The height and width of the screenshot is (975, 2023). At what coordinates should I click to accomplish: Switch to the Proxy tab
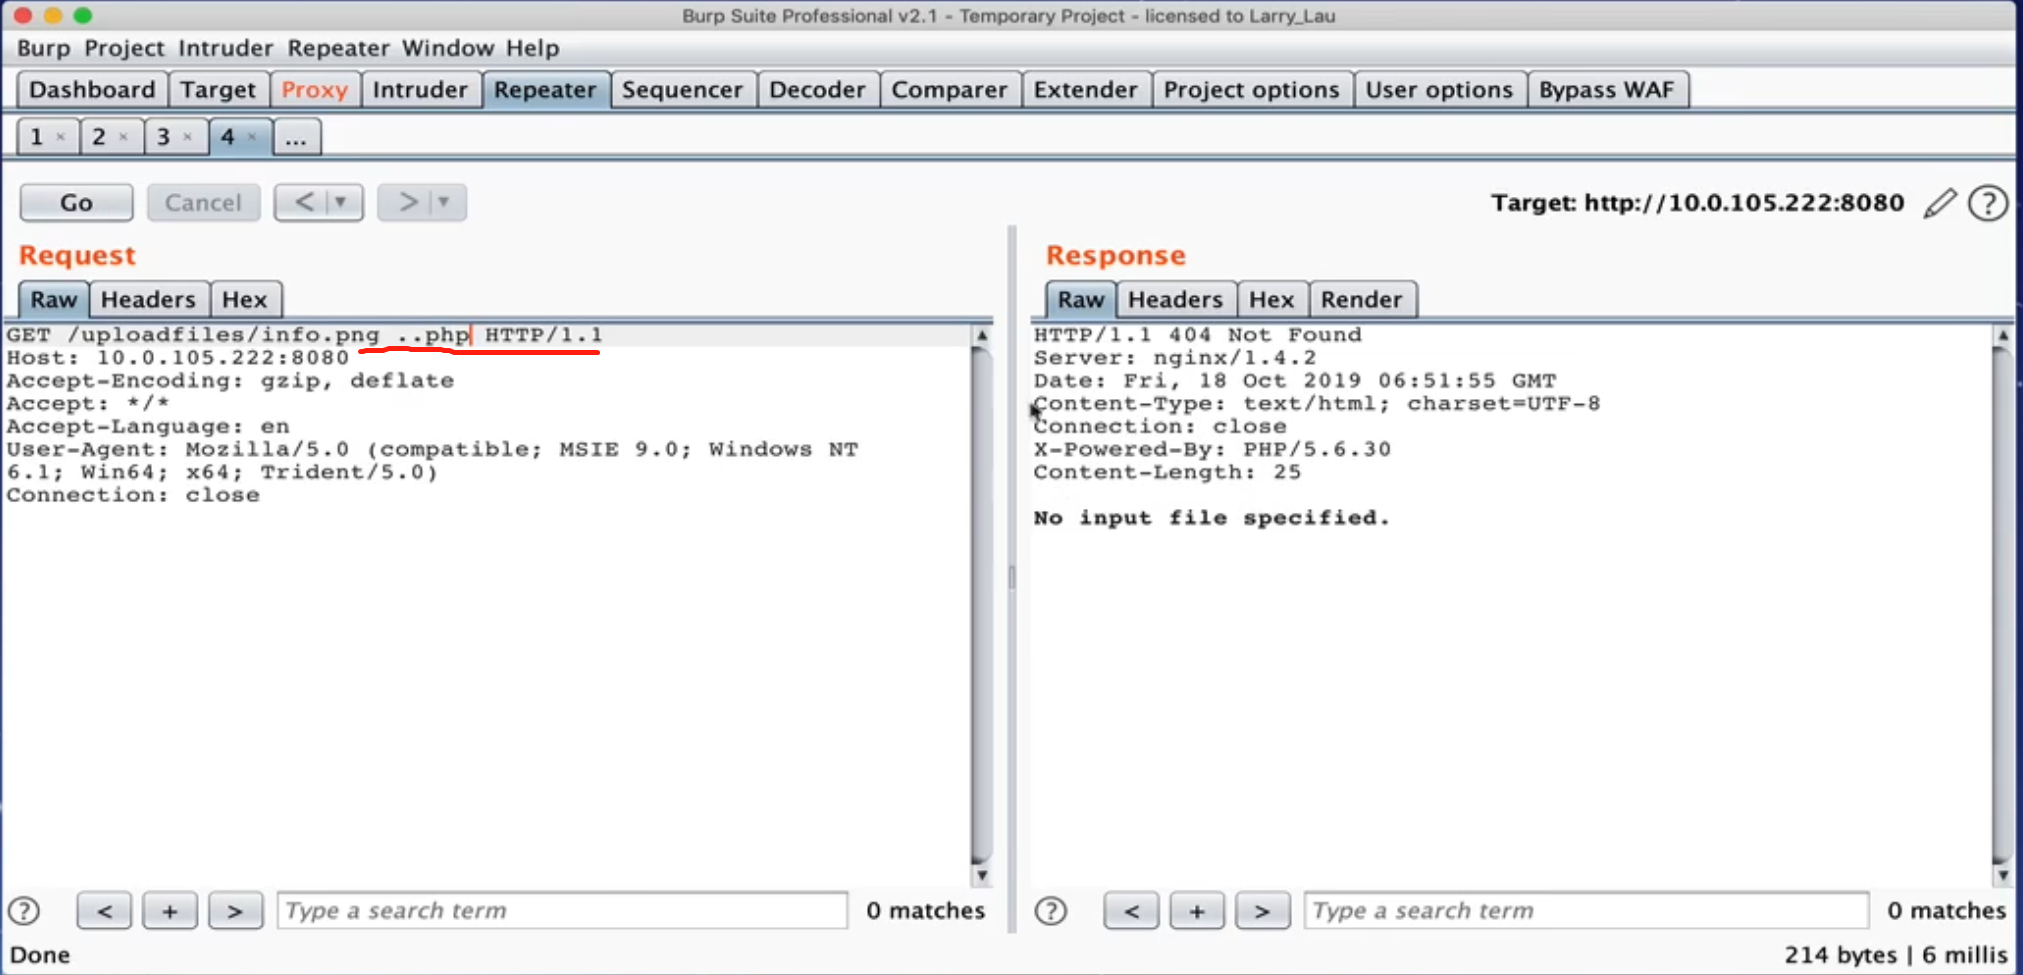click(x=315, y=90)
